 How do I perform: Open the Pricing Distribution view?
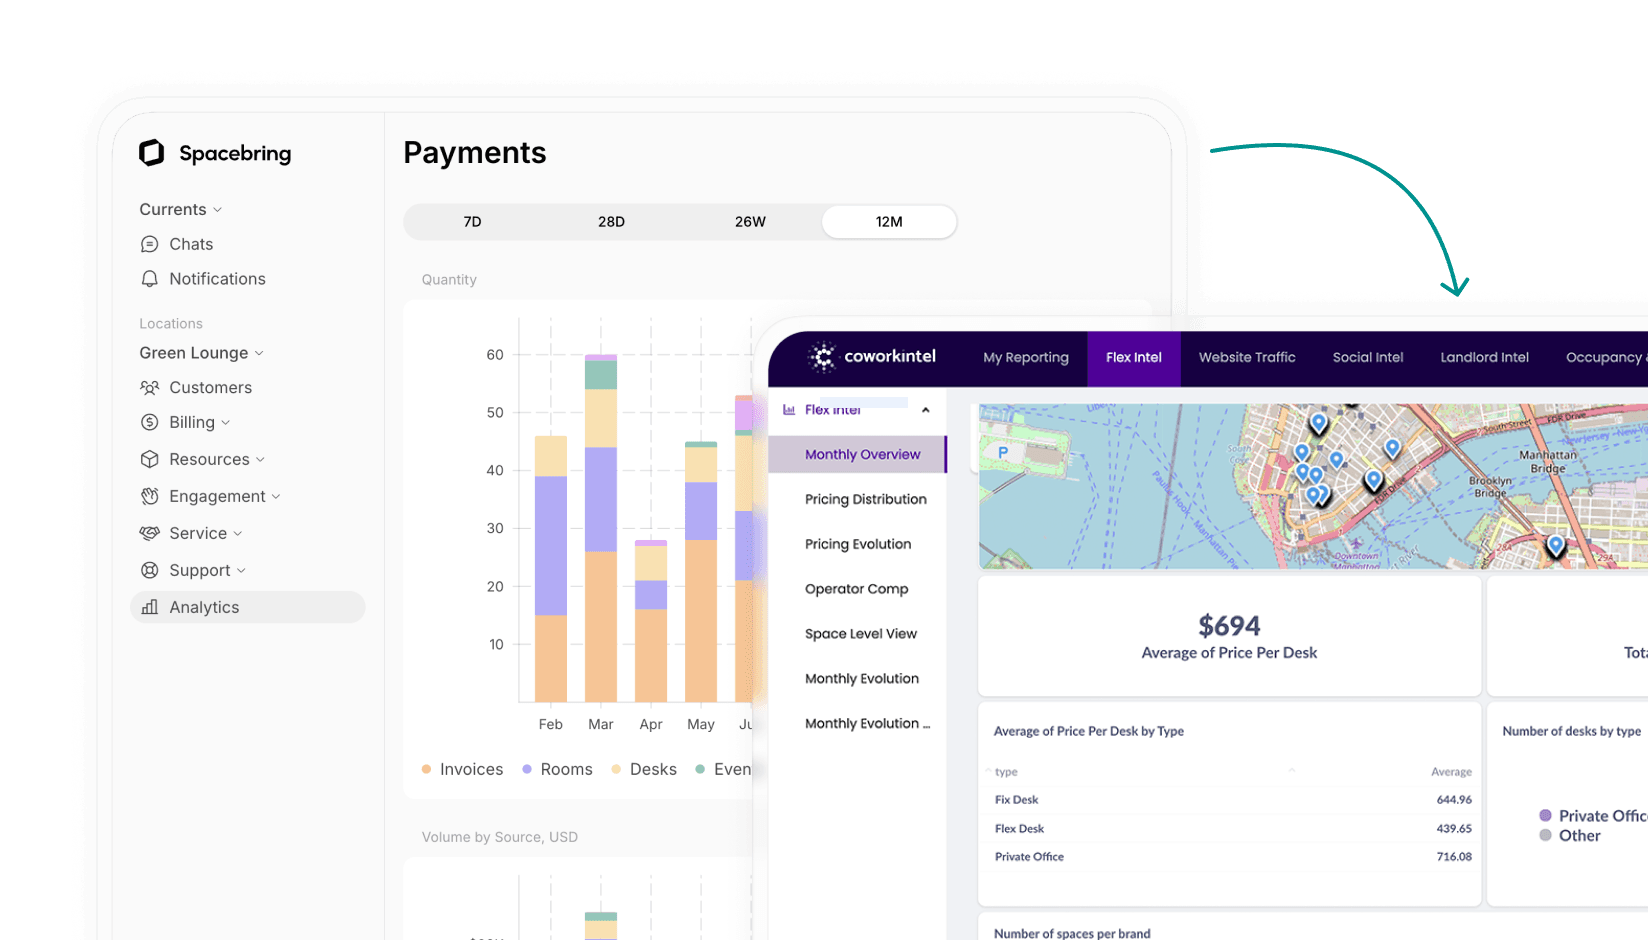(864, 499)
